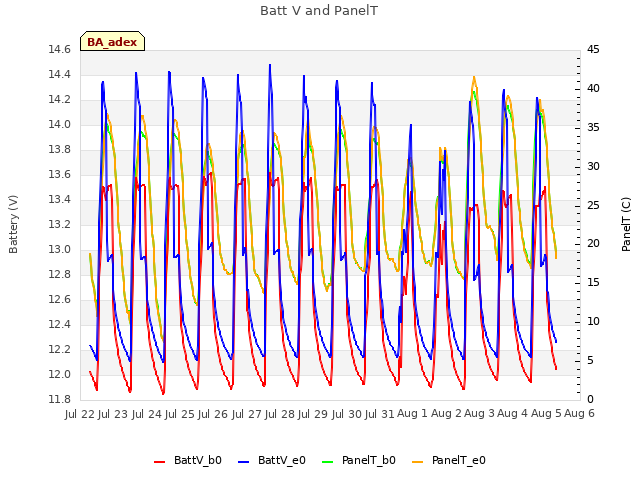640x480 pixels.
Task: Click the 12.0 left axis value
Action: pyautogui.click(x=60, y=375)
